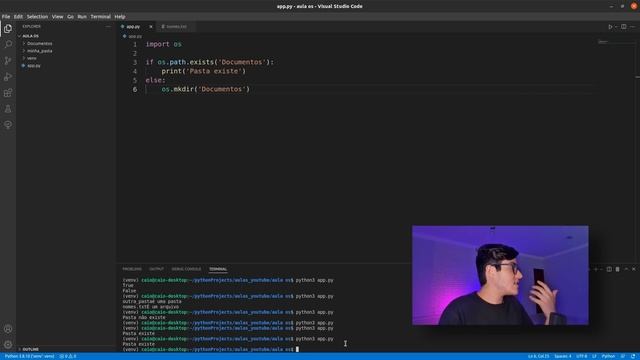Screen dimensions: 640x360
Task: Open the File menu
Action: click(x=6, y=17)
